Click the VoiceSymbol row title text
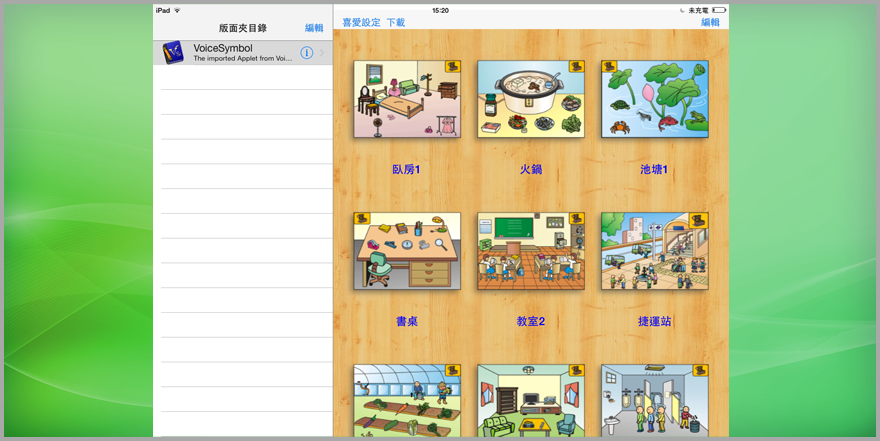This screenshot has width=880, height=441. coord(223,48)
